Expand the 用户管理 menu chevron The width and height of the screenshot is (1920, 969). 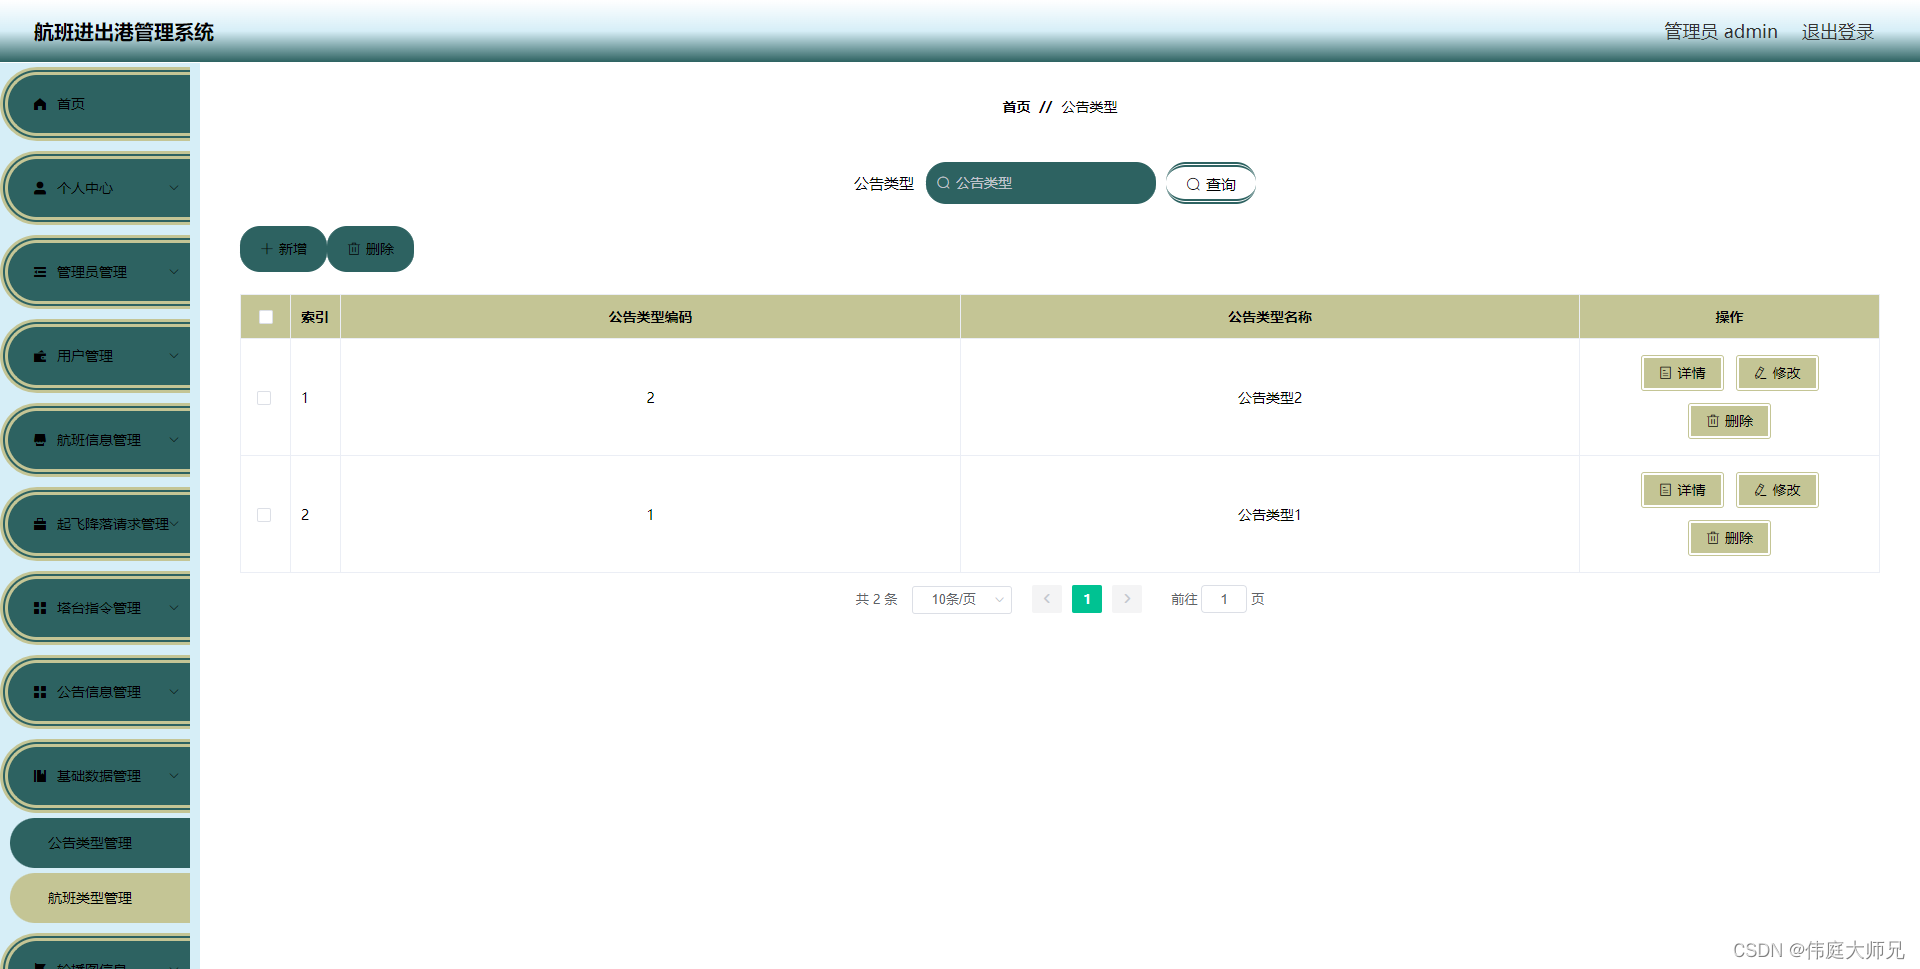tap(174, 356)
